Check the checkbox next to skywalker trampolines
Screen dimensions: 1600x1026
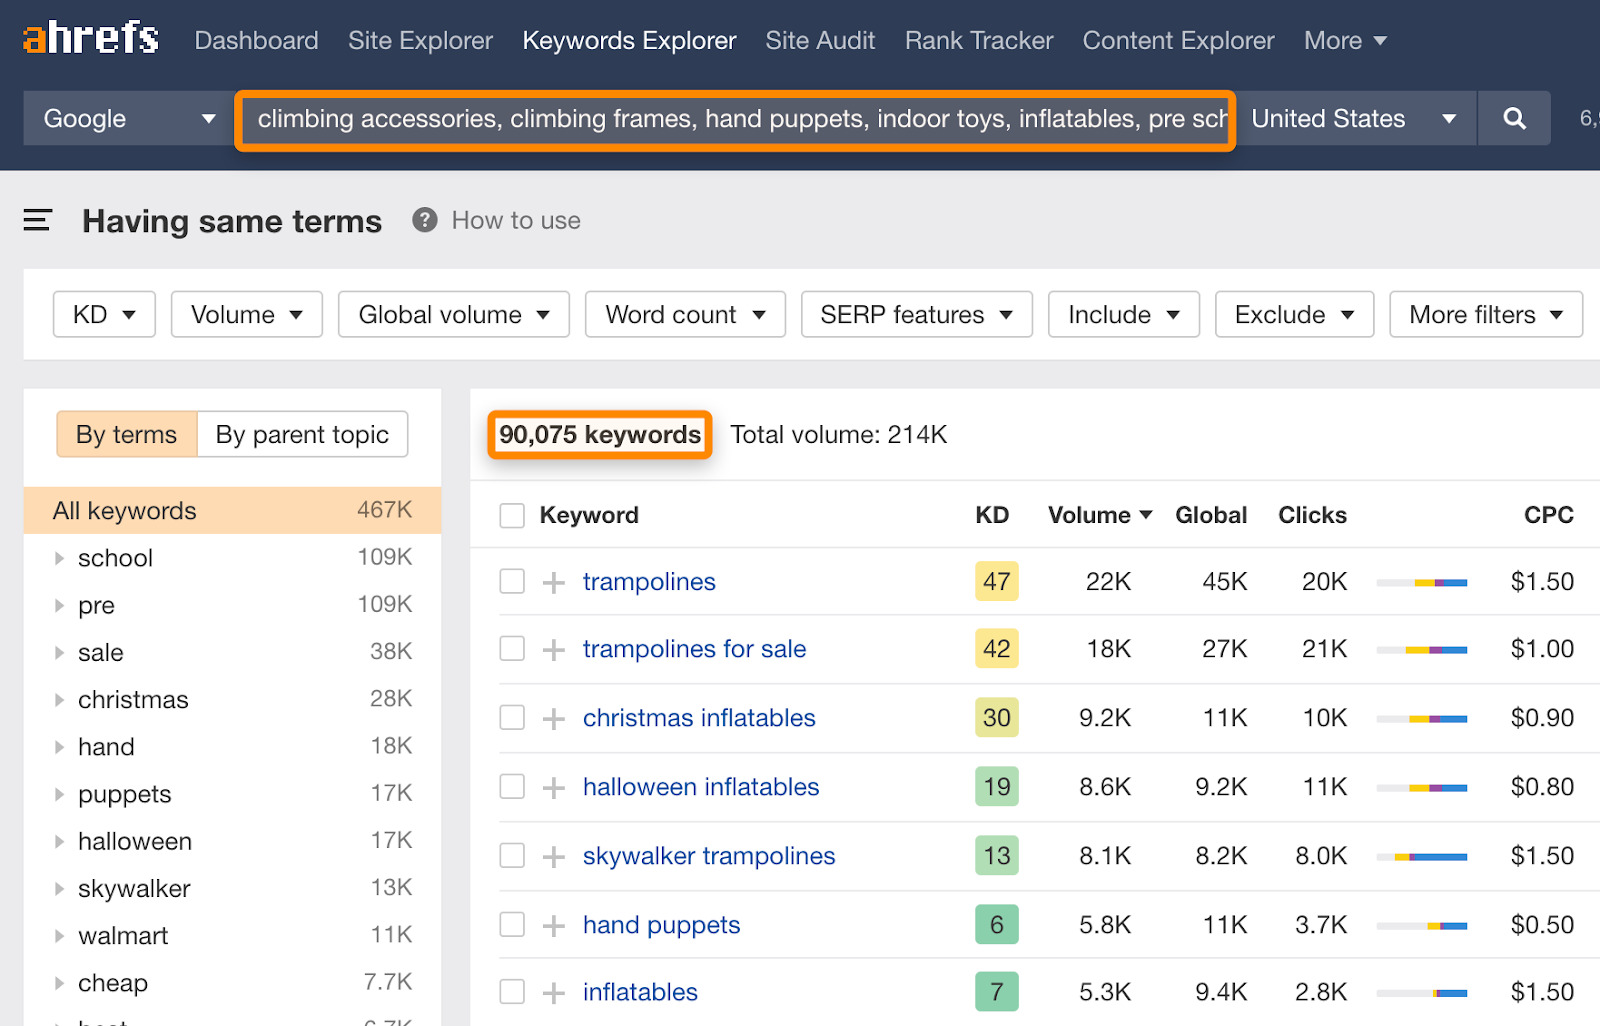click(x=511, y=855)
